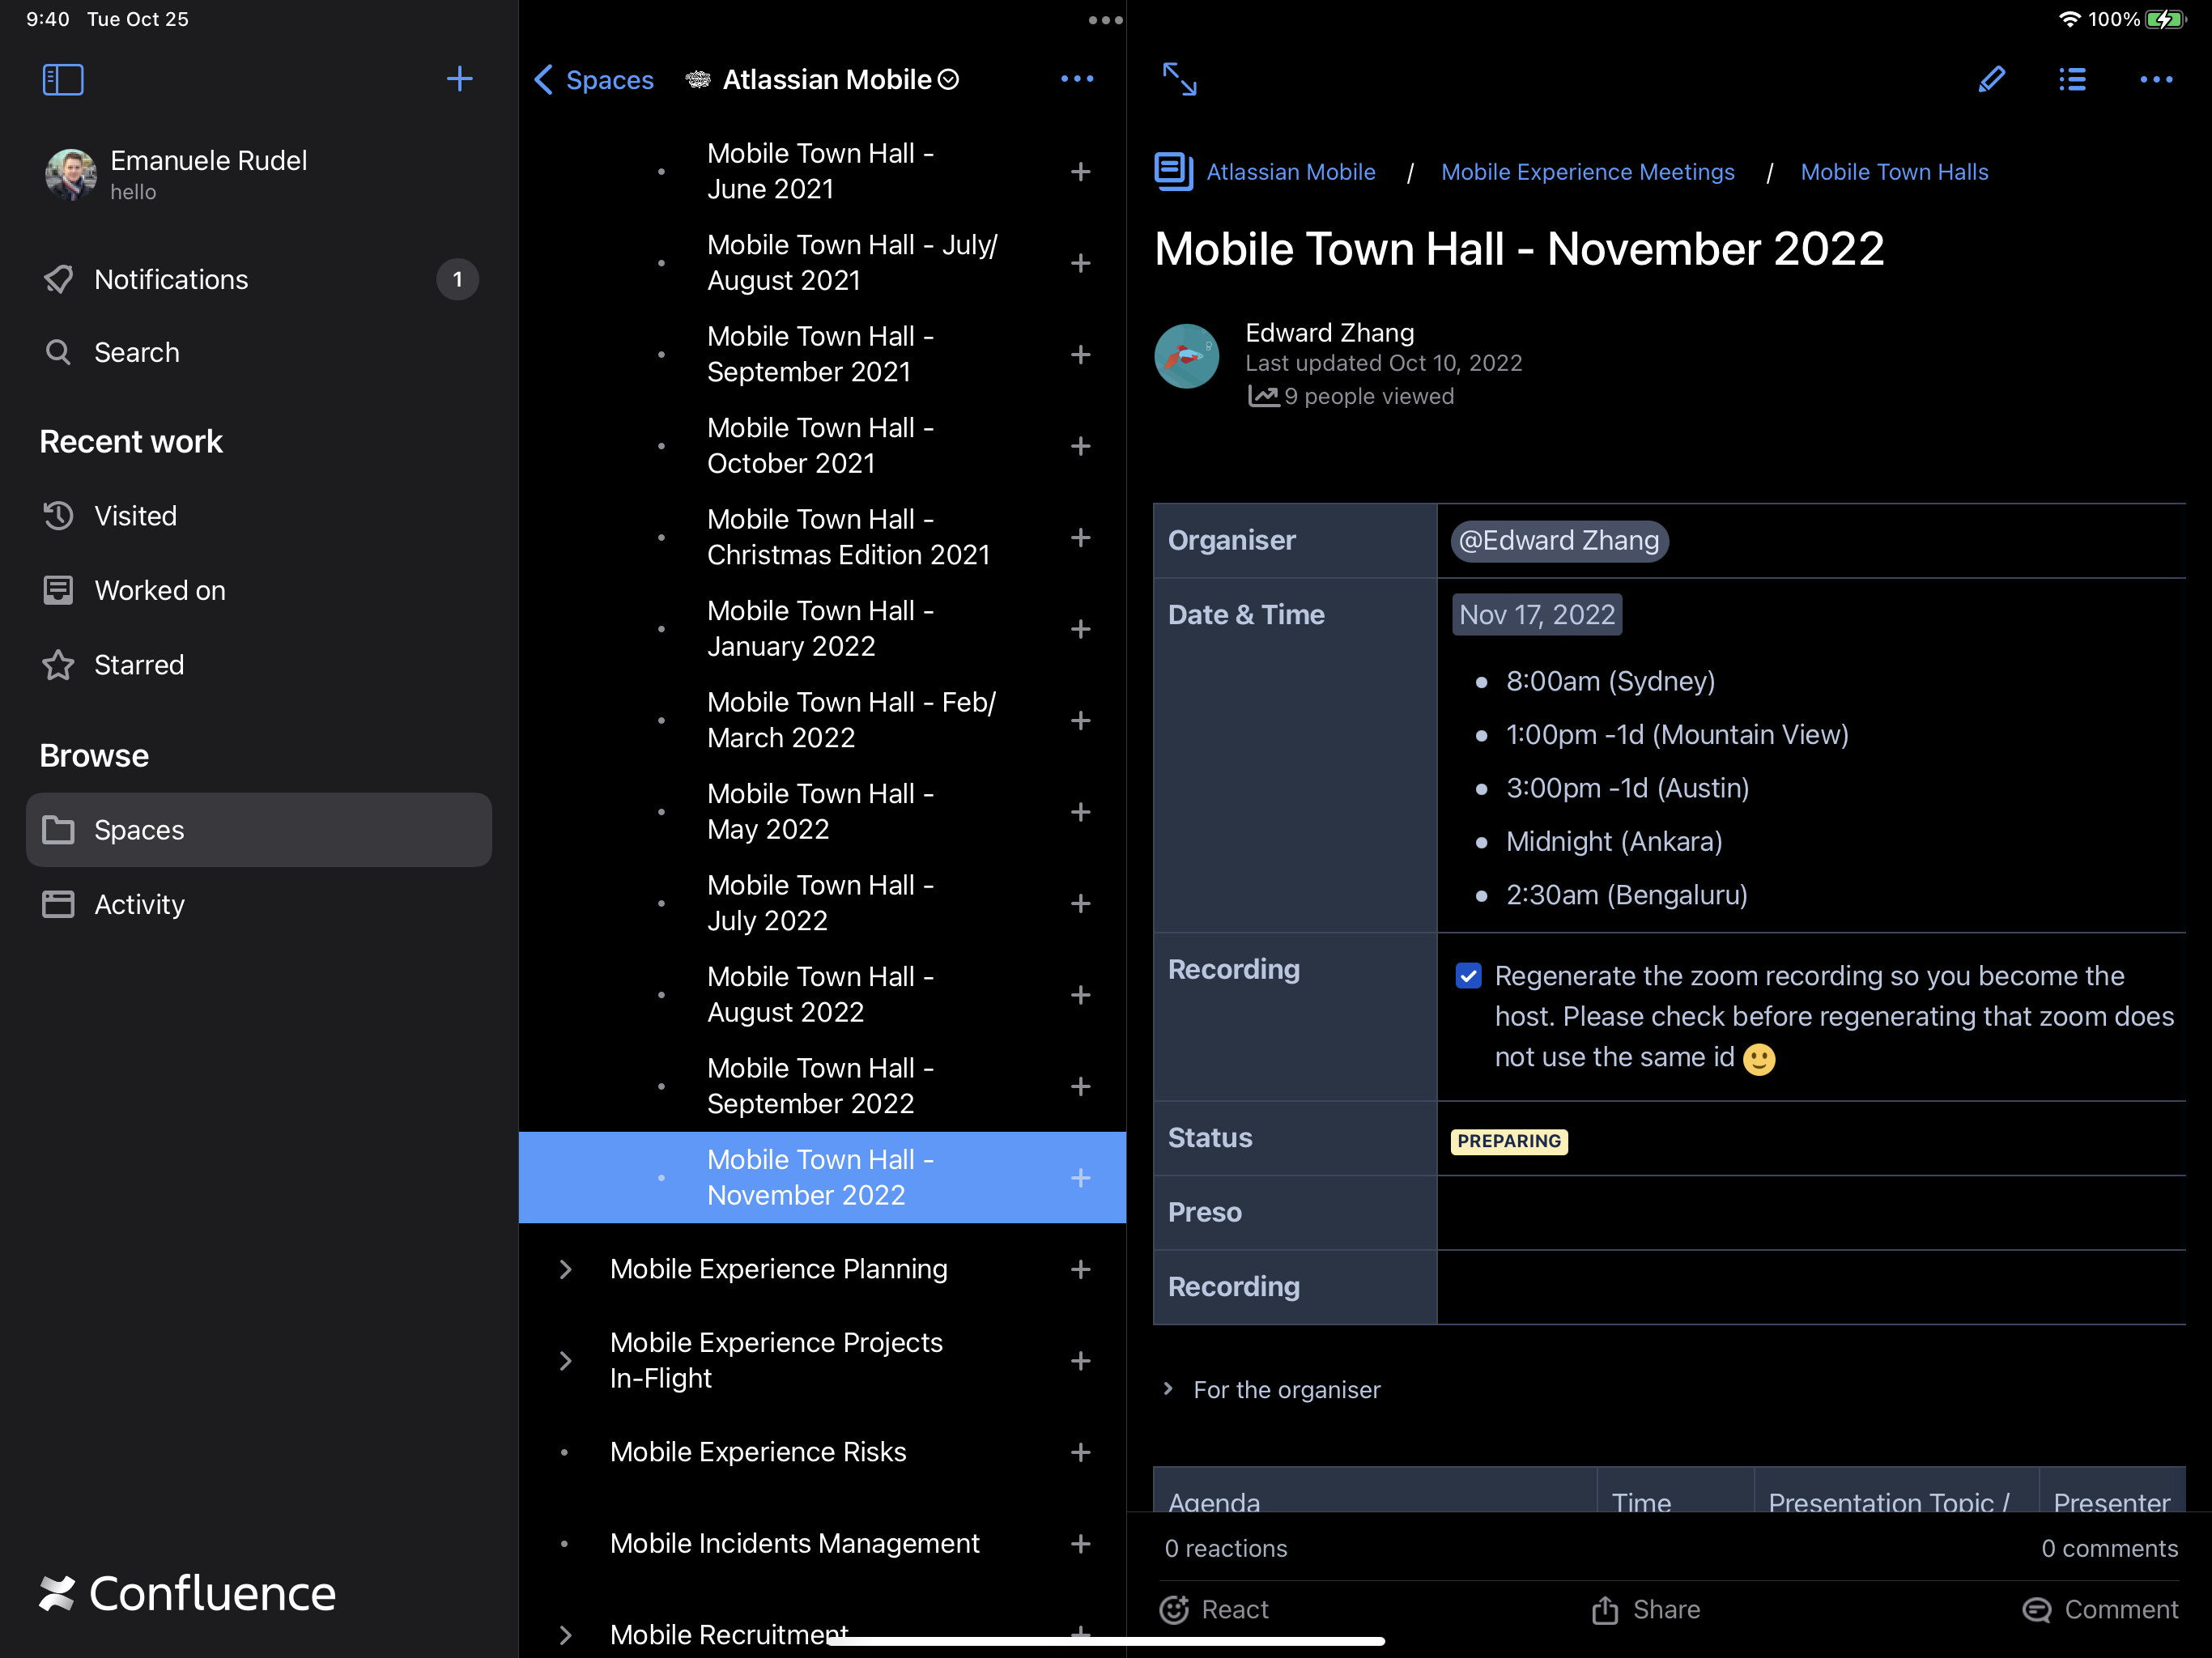The width and height of the screenshot is (2212, 1658).
Task: Click the Nov 17, 2022 date chip
Action: pos(1537,614)
